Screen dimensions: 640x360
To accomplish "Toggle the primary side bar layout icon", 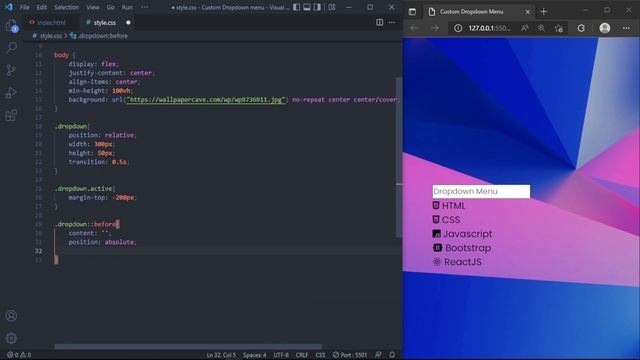I will click(x=296, y=7).
